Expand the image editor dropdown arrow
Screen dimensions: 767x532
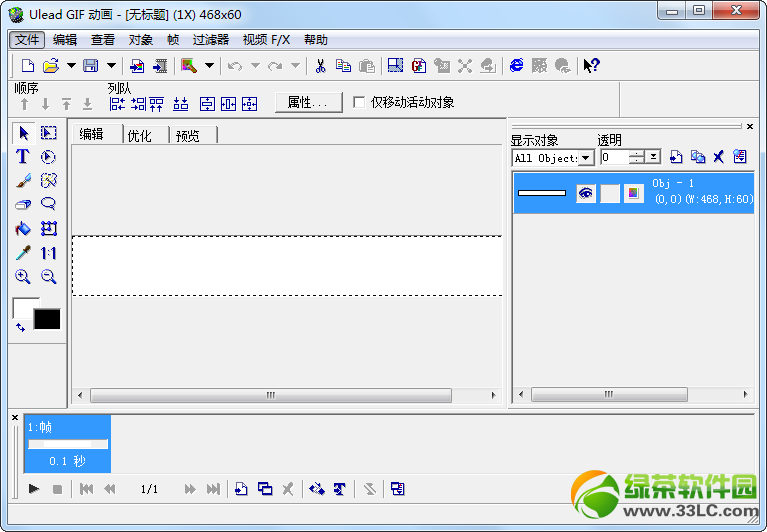tap(209, 65)
